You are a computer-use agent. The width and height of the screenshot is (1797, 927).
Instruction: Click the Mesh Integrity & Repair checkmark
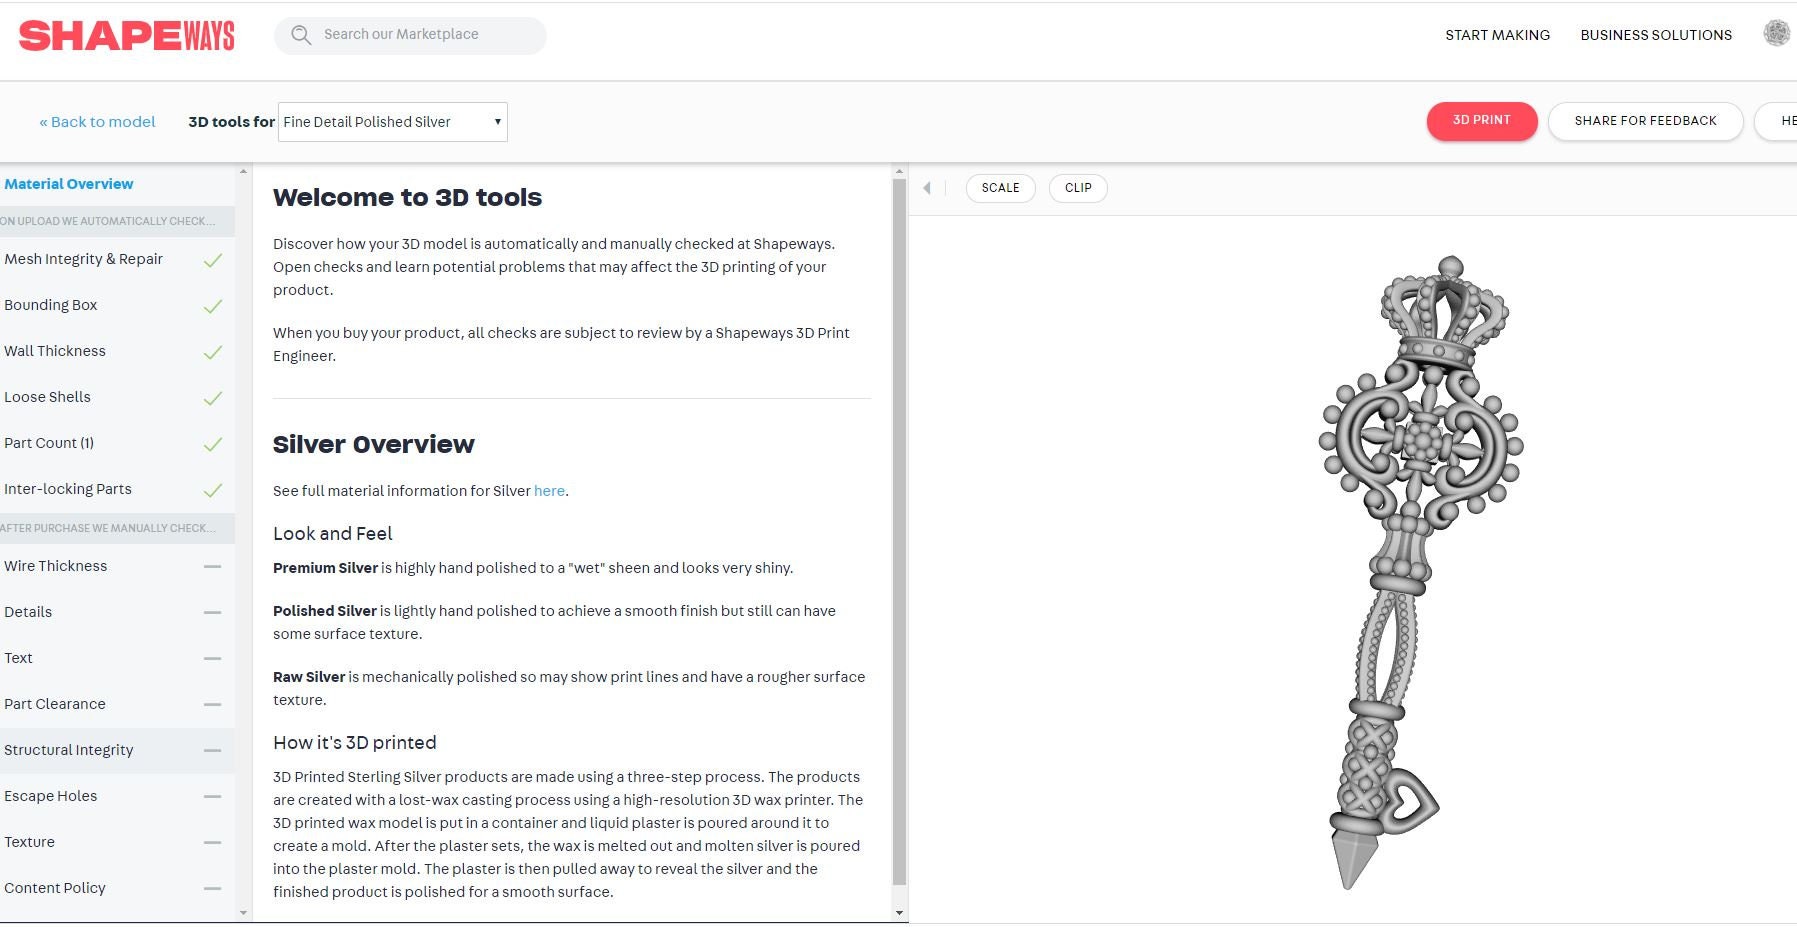click(x=213, y=260)
